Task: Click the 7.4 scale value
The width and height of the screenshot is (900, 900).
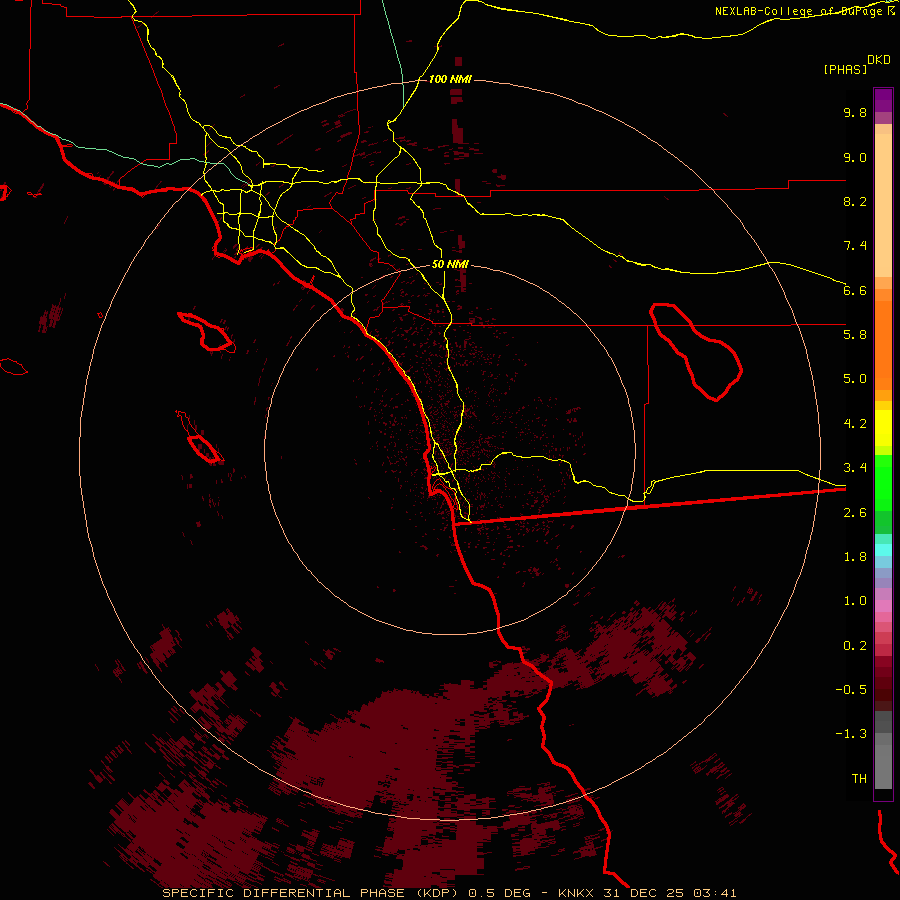Action: 855,246
